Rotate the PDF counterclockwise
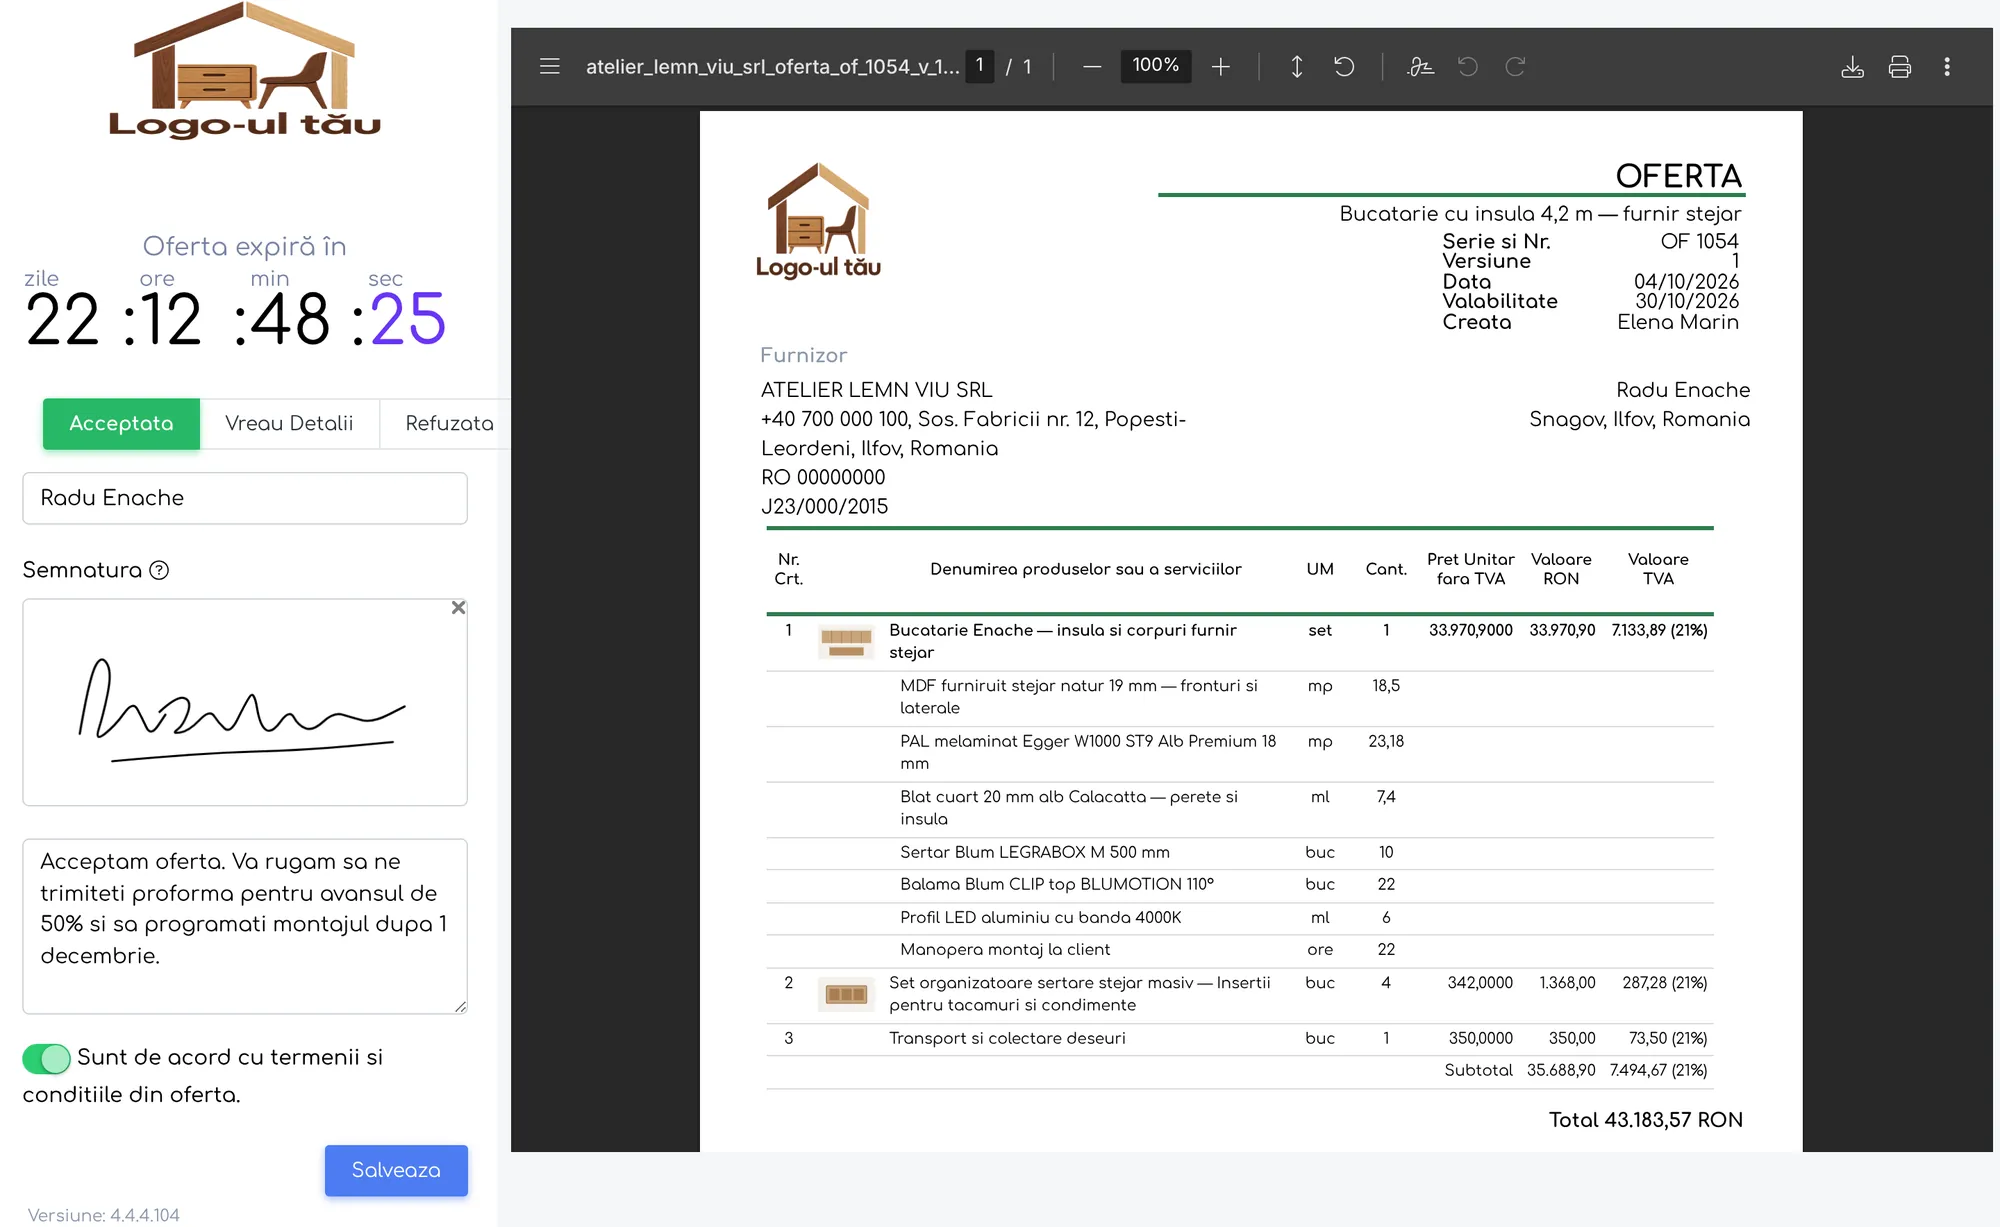 [x=1344, y=67]
